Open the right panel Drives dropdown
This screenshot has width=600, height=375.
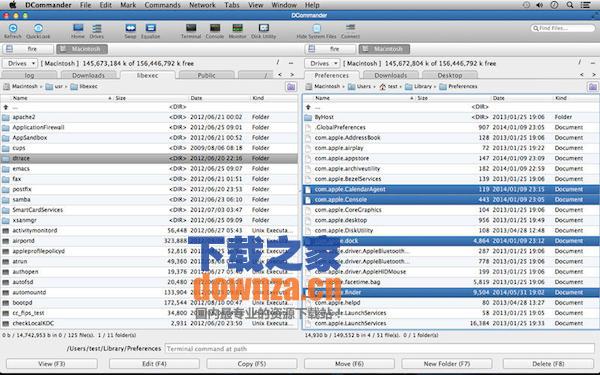(x=322, y=64)
